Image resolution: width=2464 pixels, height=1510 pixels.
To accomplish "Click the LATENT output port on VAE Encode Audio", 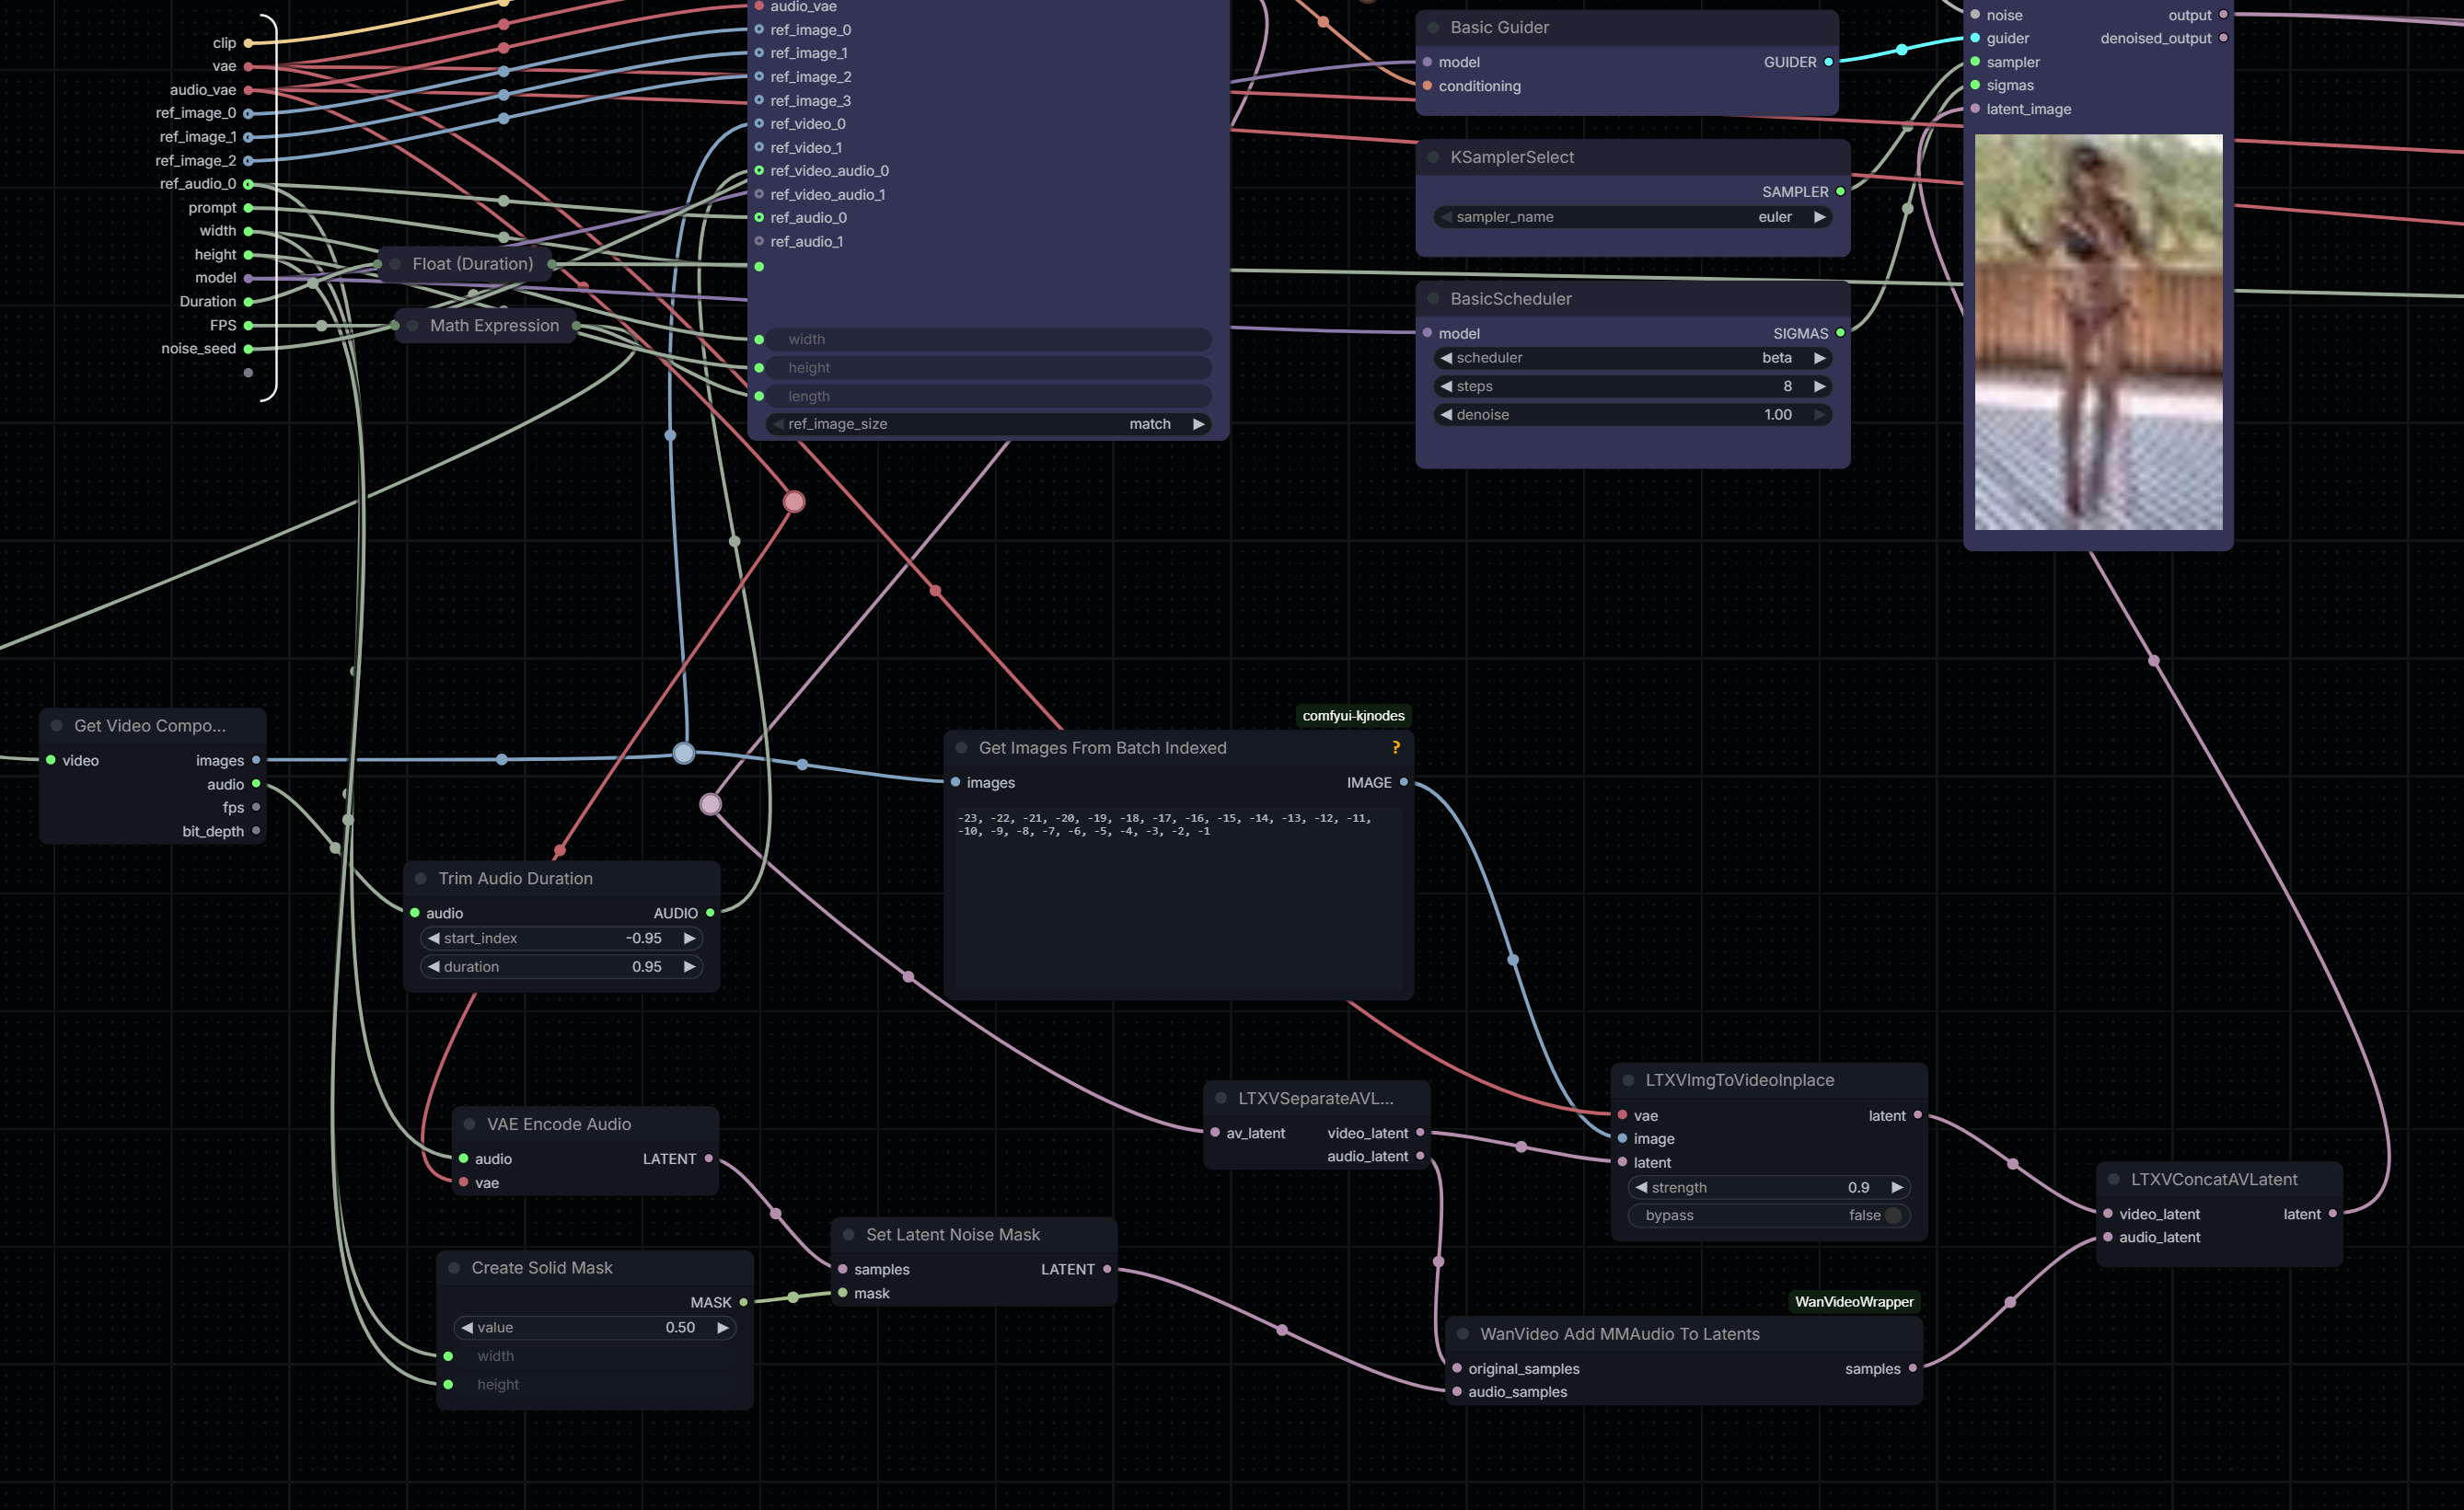I will click(708, 1158).
